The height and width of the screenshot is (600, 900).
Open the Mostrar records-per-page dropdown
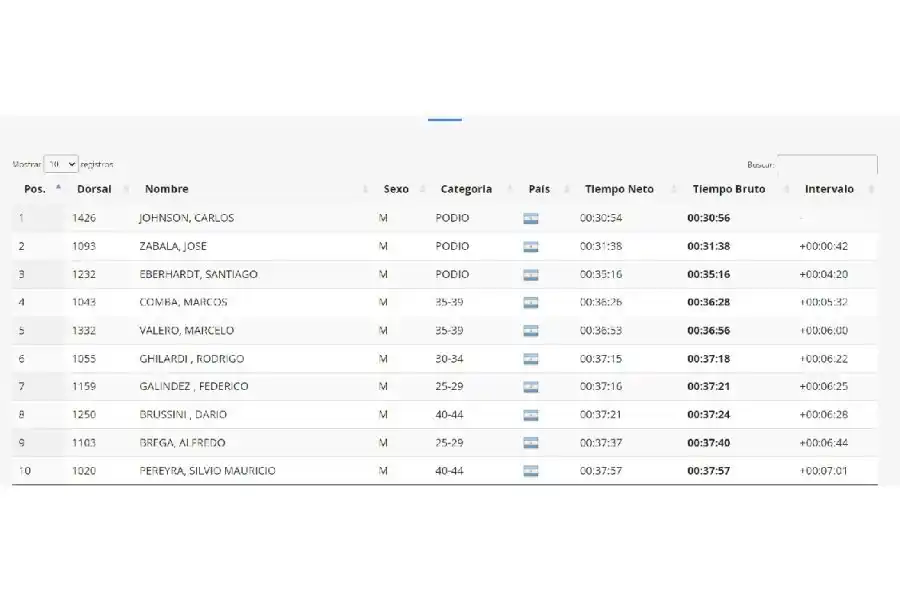(x=61, y=164)
